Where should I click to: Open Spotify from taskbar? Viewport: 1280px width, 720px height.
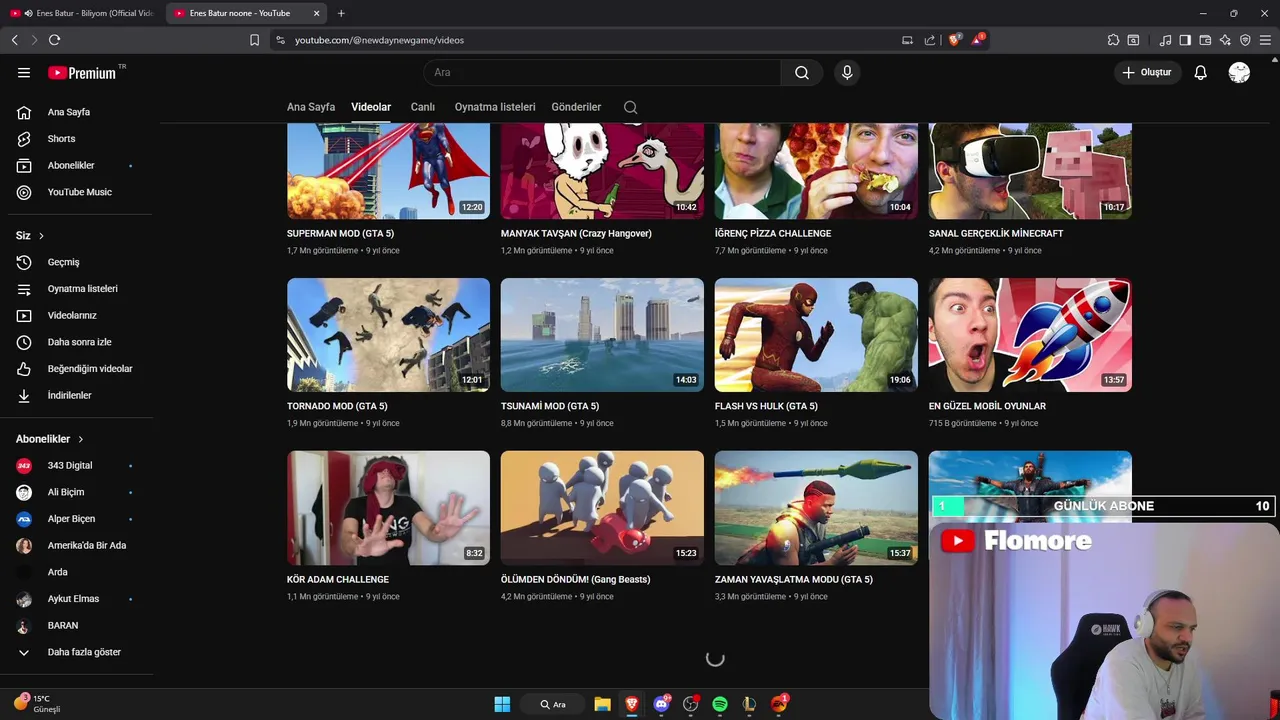coord(720,704)
